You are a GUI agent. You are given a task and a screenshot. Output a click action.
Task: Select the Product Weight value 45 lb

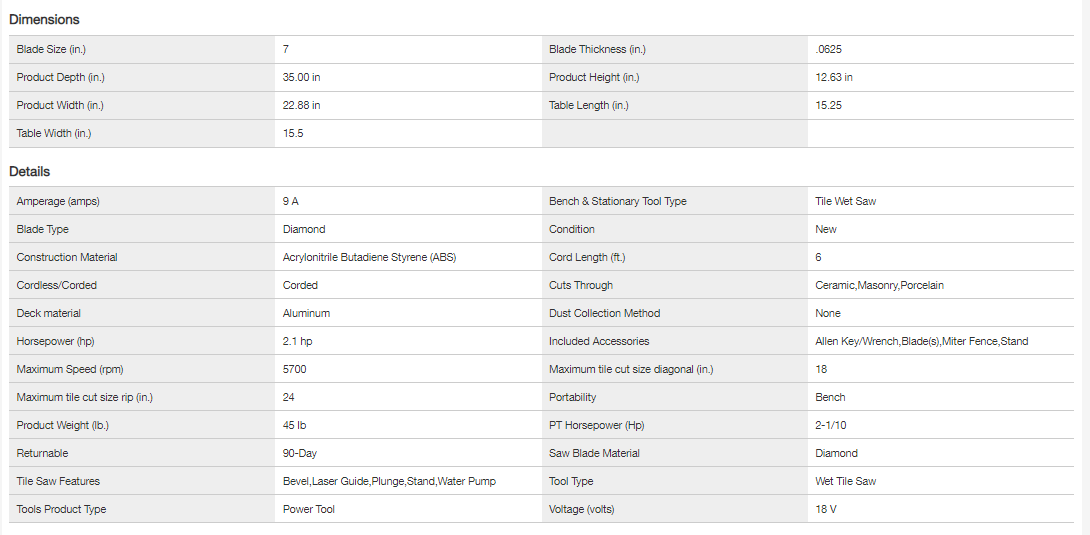297,425
